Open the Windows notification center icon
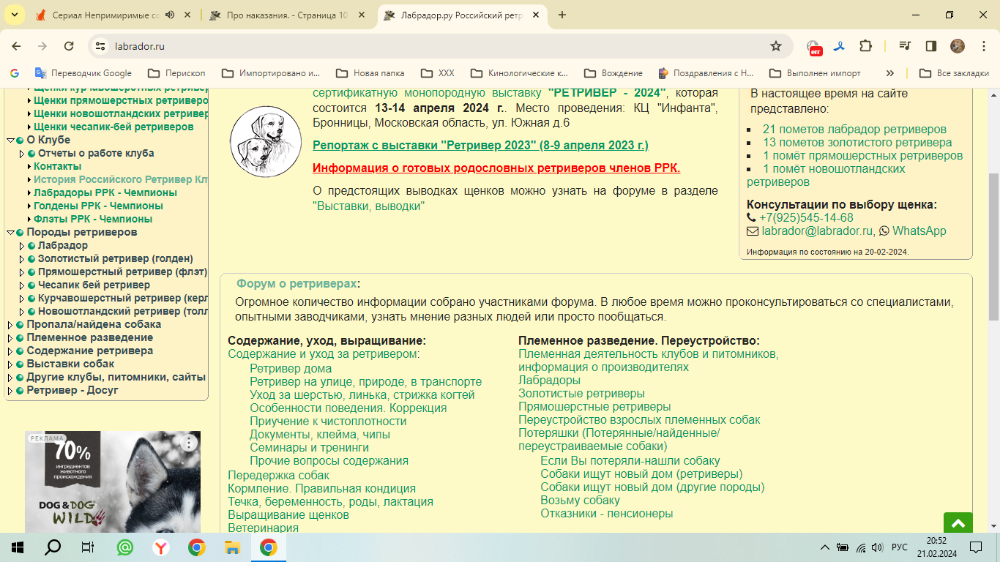The image size is (1000, 562). 976,547
